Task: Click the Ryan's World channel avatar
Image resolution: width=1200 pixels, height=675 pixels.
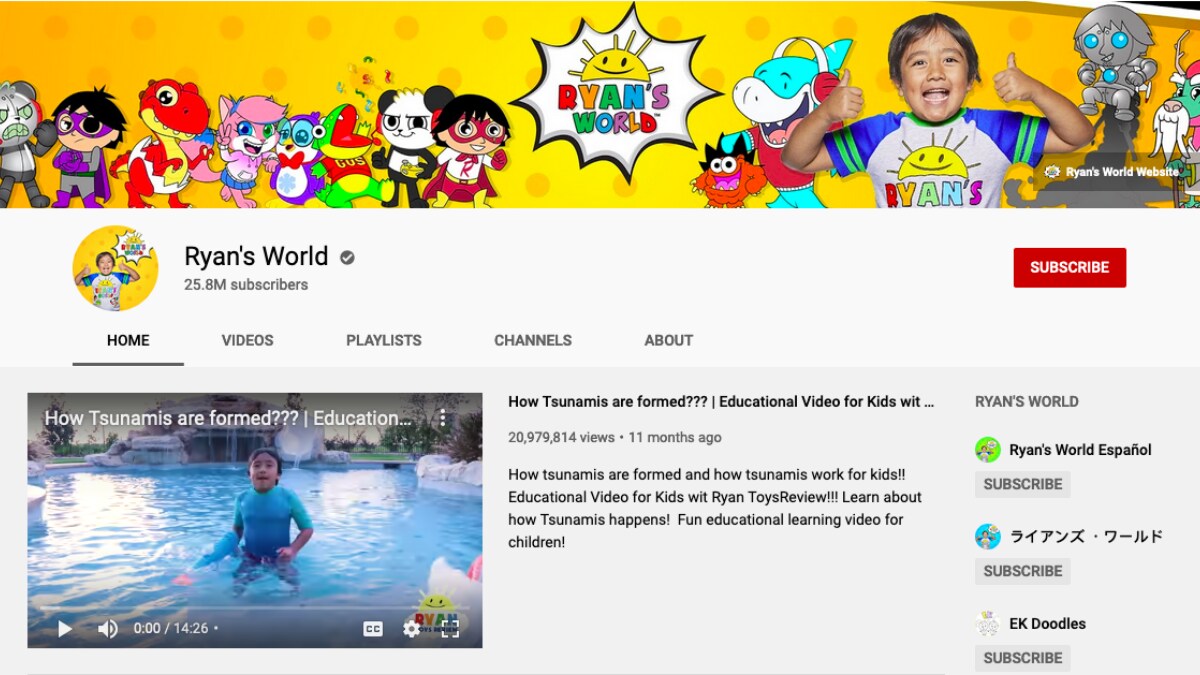Action: (x=115, y=268)
